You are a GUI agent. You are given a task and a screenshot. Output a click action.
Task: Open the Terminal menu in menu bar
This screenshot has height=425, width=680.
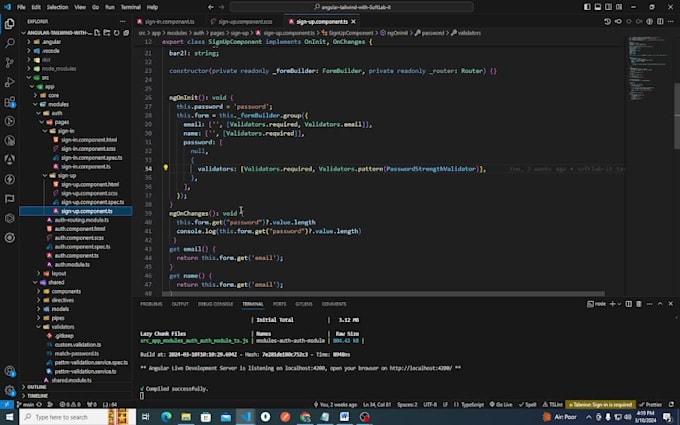click(131, 7)
